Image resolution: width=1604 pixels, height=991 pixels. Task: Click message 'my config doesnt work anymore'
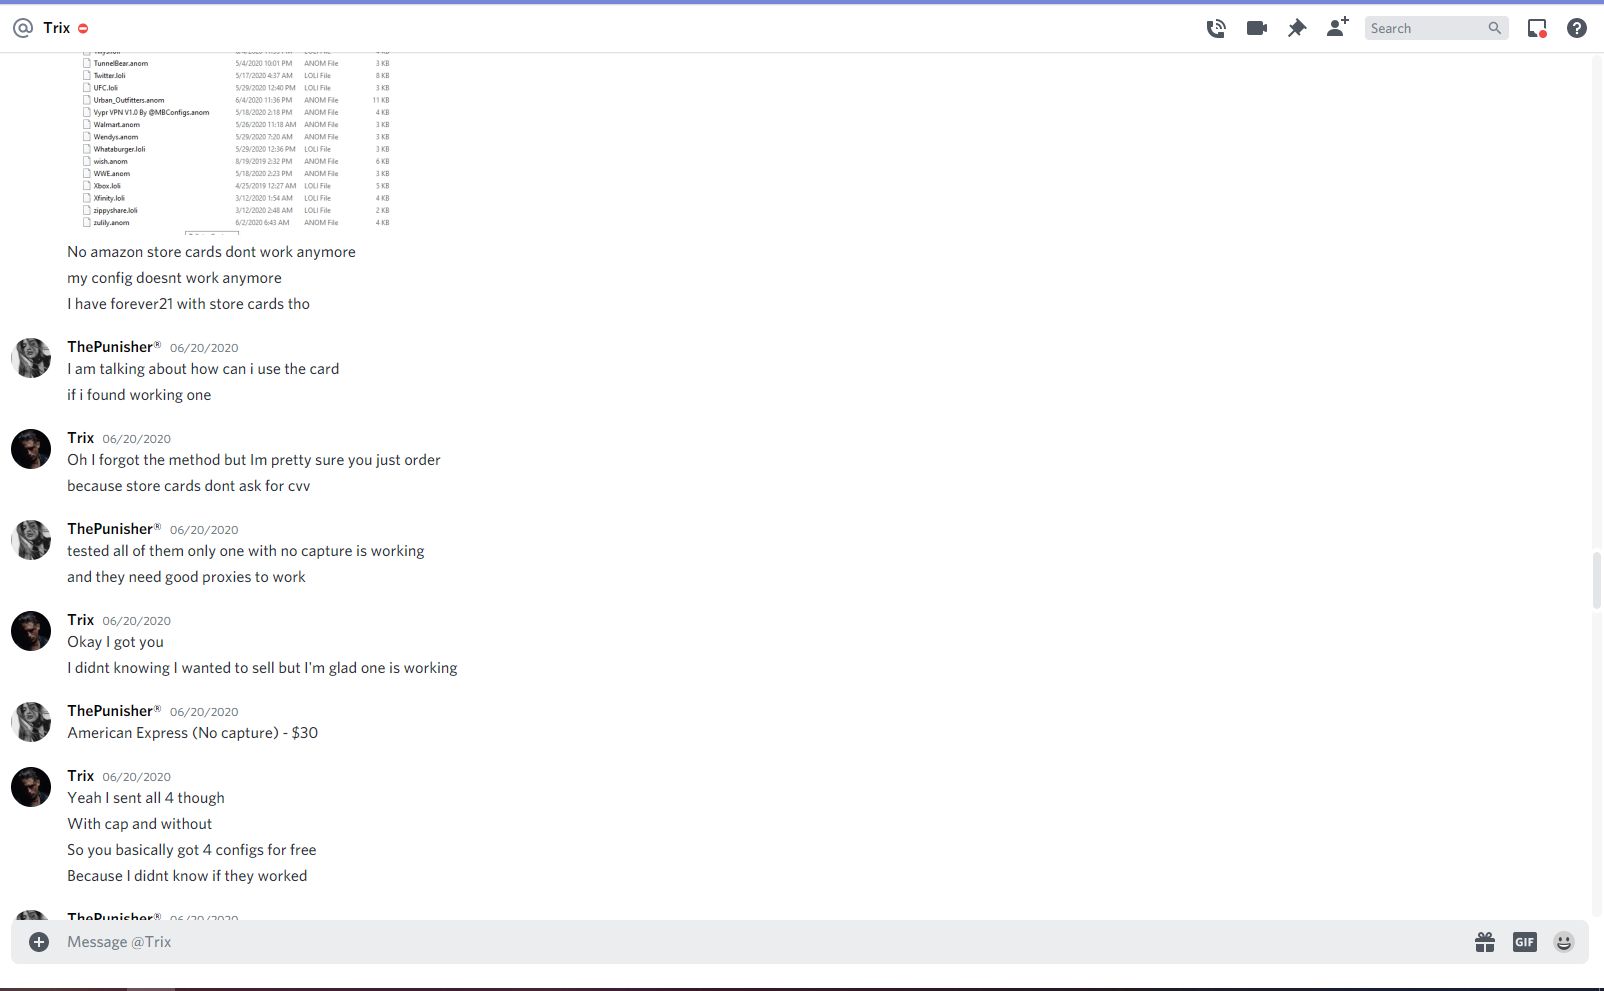point(174,278)
